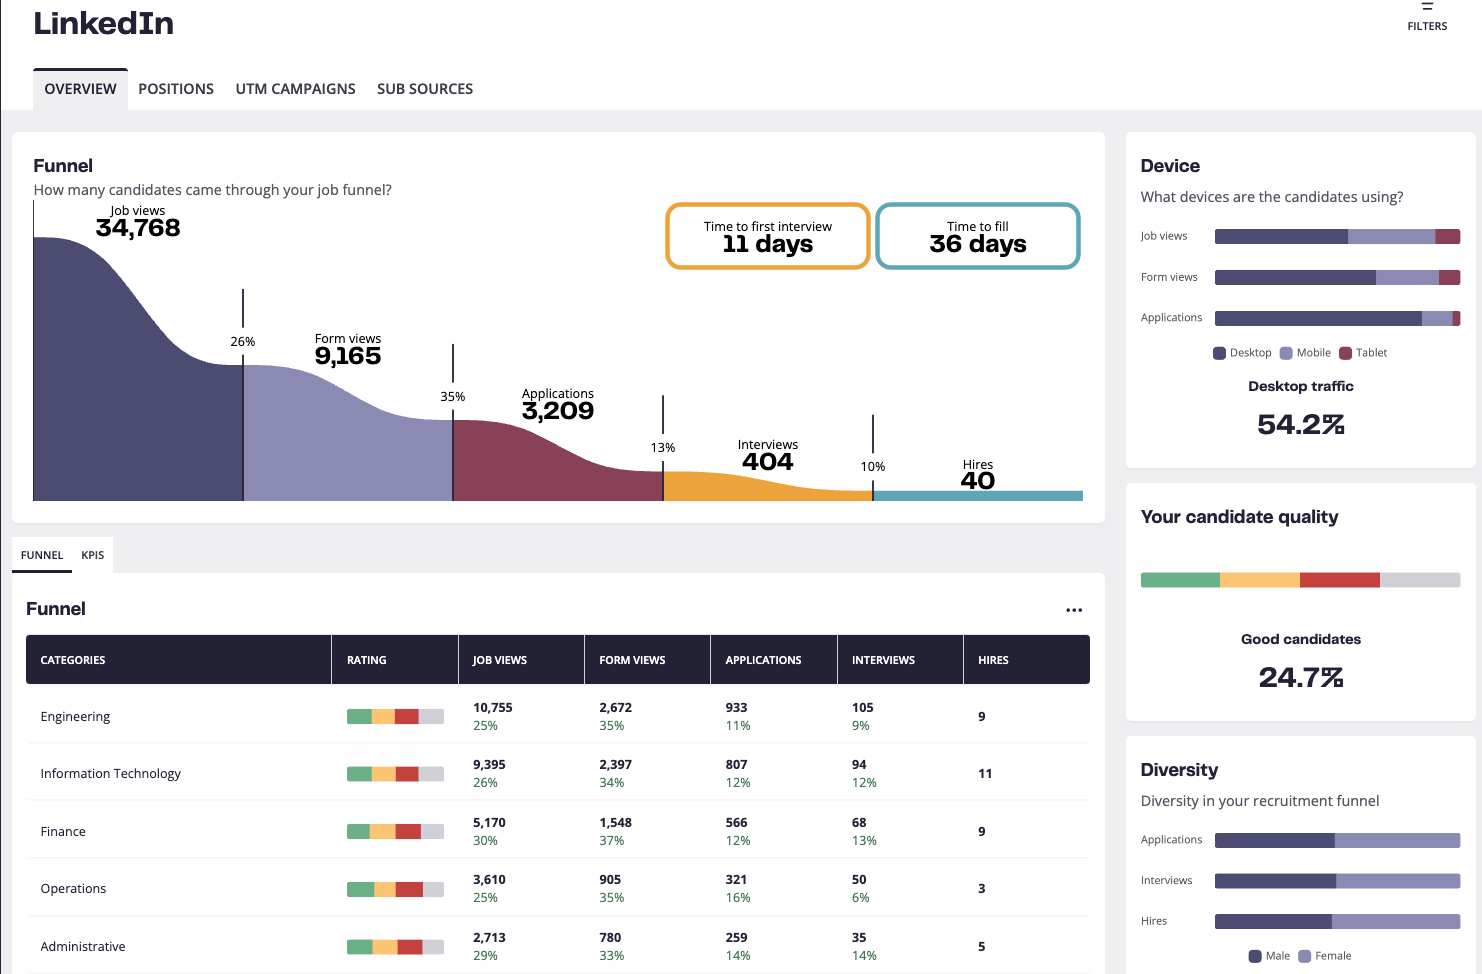Click the 933 applications cell
1482x974 pixels.
[737, 707]
